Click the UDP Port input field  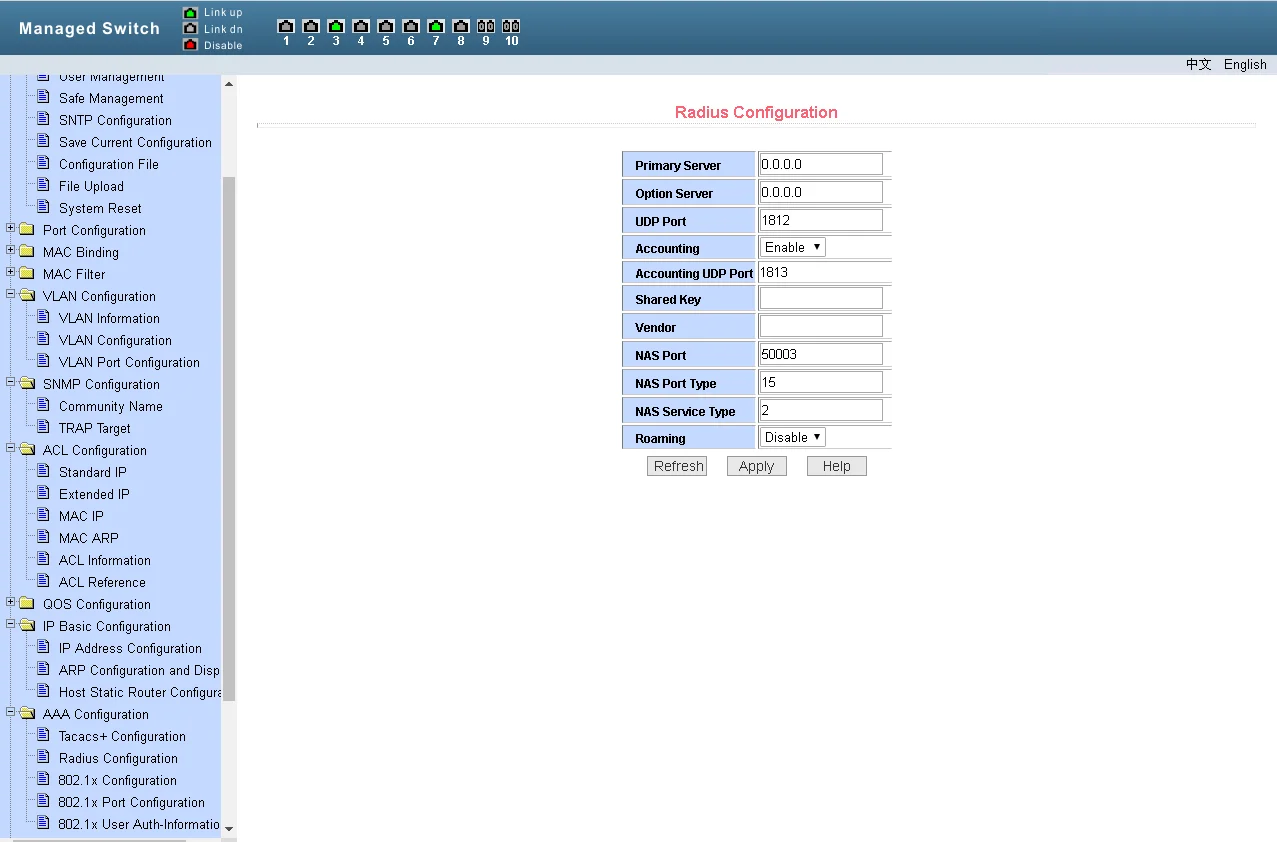pos(821,220)
